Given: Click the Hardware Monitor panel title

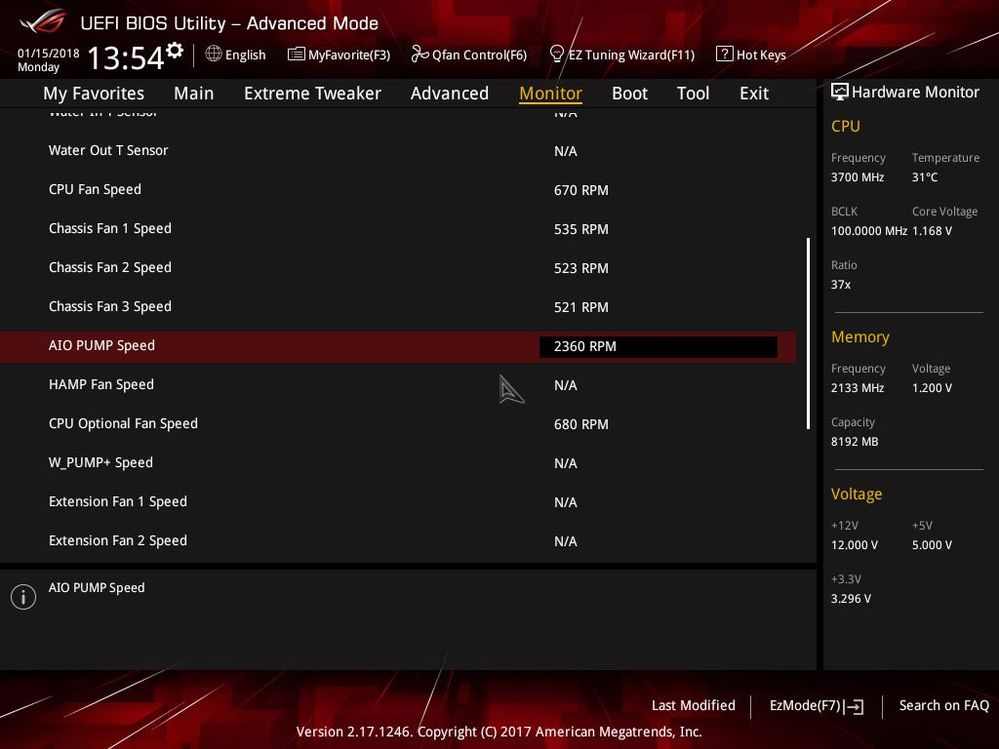Looking at the screenshot, I should click(x=915, y=92).
